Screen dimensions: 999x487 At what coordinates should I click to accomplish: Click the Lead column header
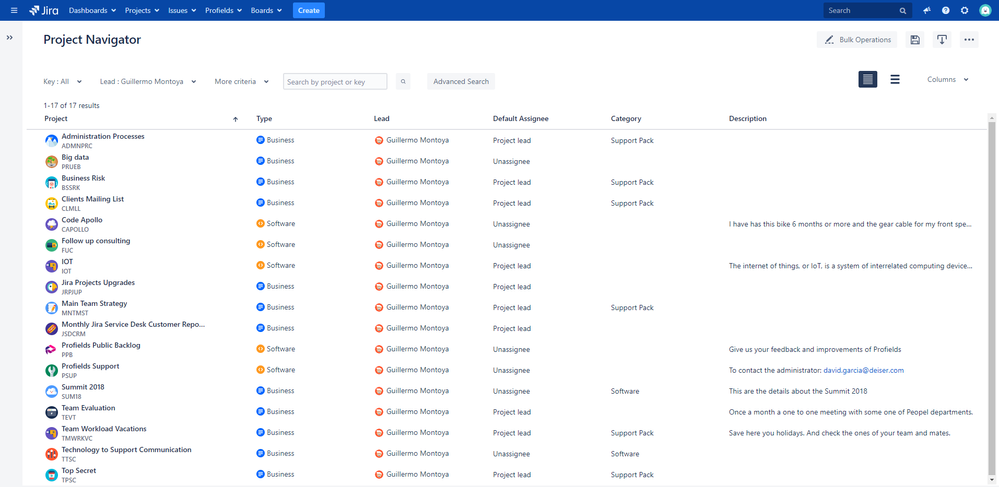tap(381, 119)
